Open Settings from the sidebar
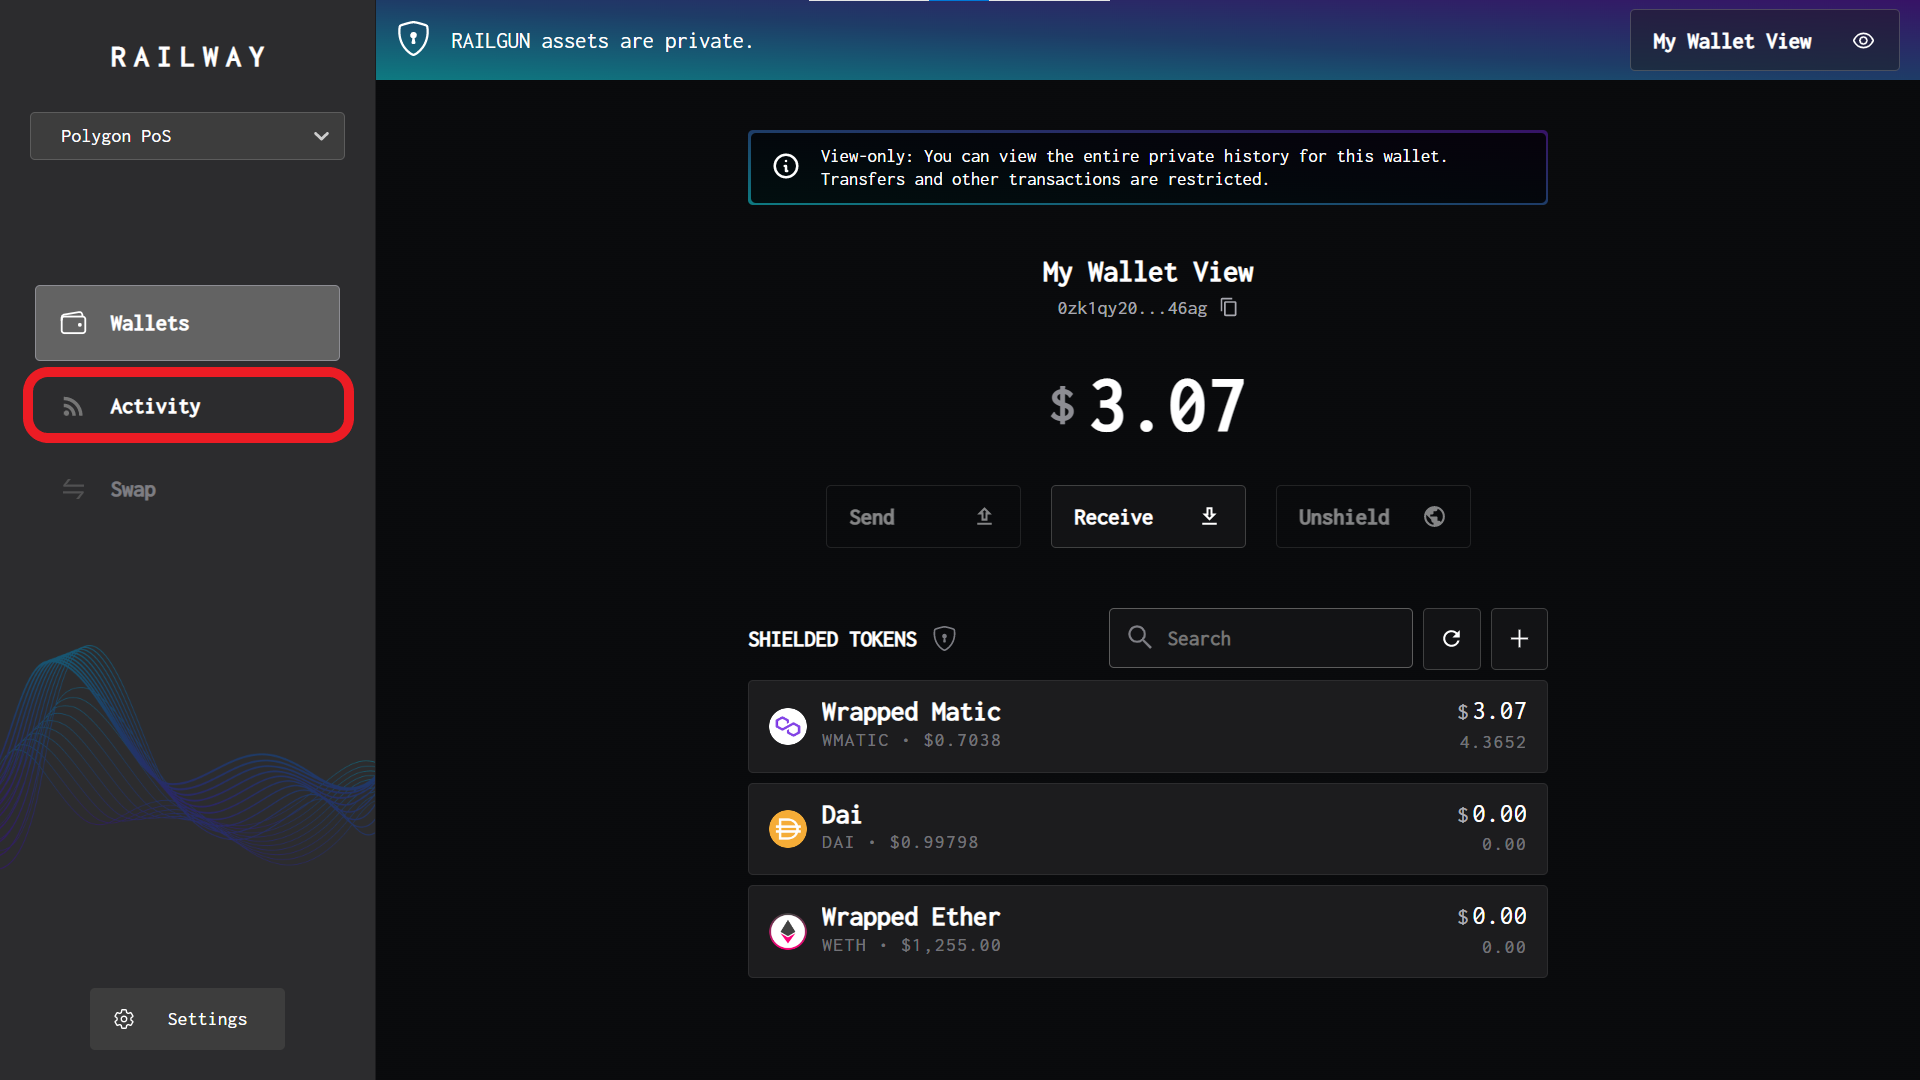This screenshot has width=1920, height=1080. coord(187,1019)
